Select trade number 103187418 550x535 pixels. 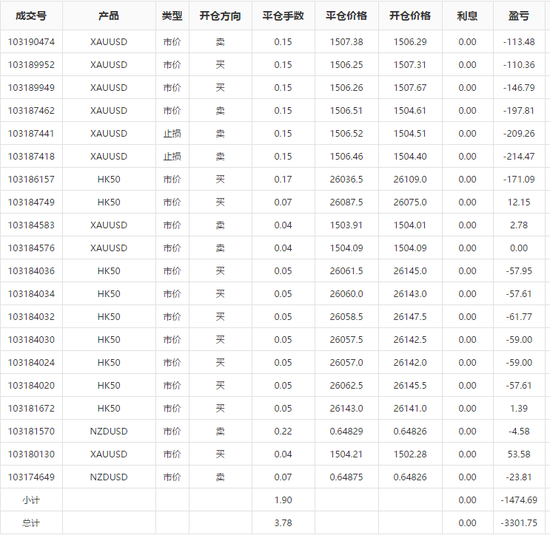point(31,156)
